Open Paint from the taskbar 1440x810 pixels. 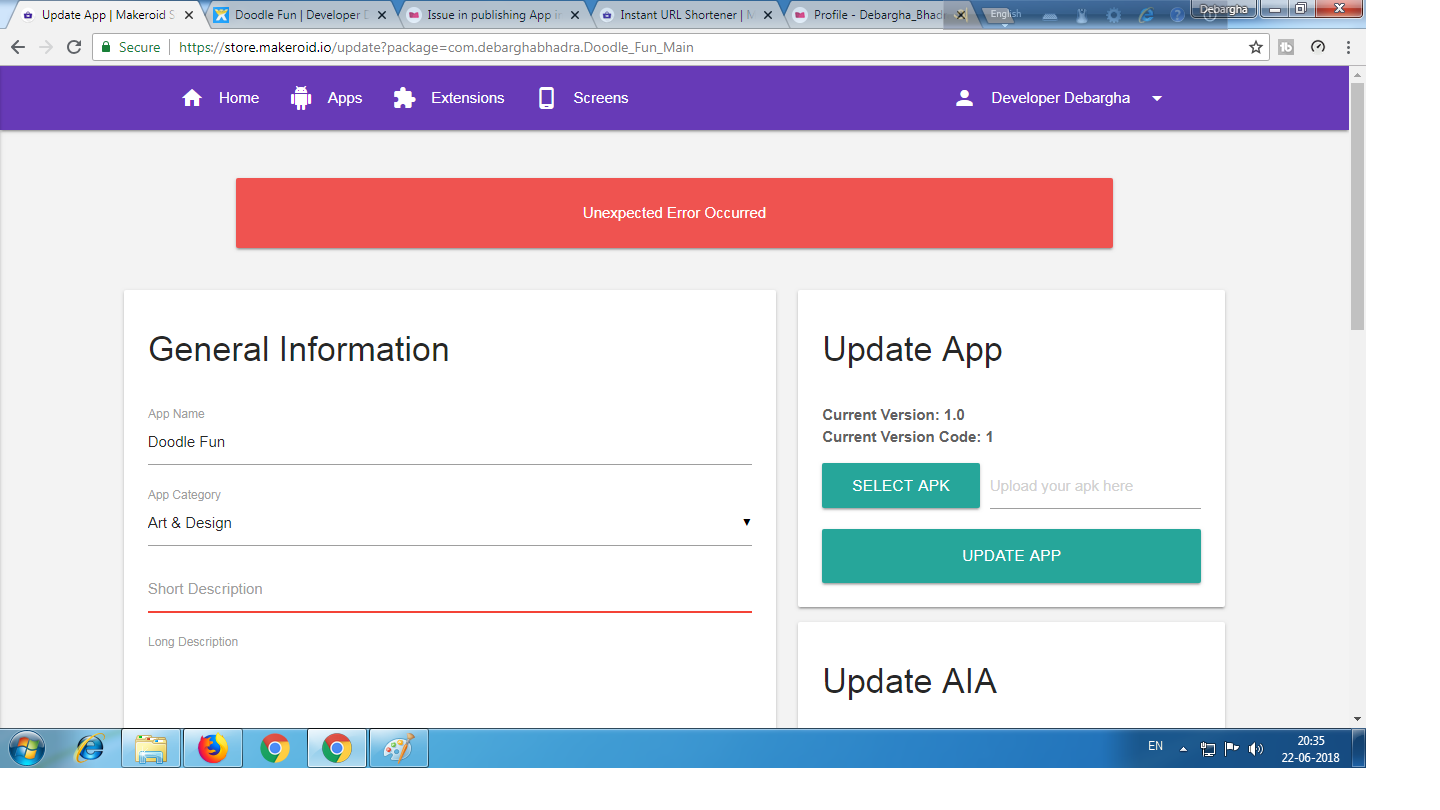point(399,748)
